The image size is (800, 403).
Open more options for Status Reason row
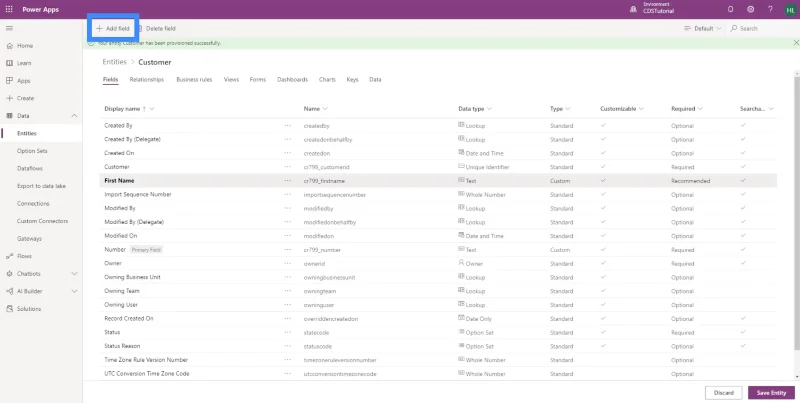pos(288,346)
